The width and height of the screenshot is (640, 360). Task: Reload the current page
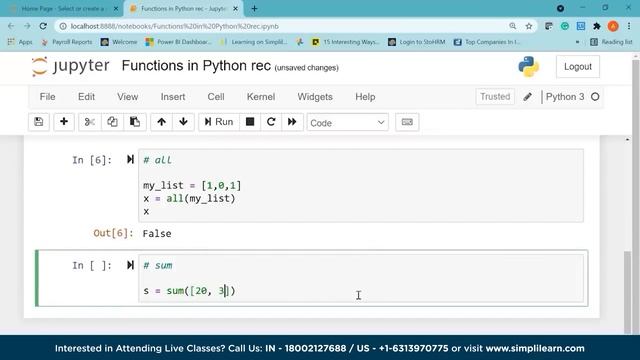43,26
